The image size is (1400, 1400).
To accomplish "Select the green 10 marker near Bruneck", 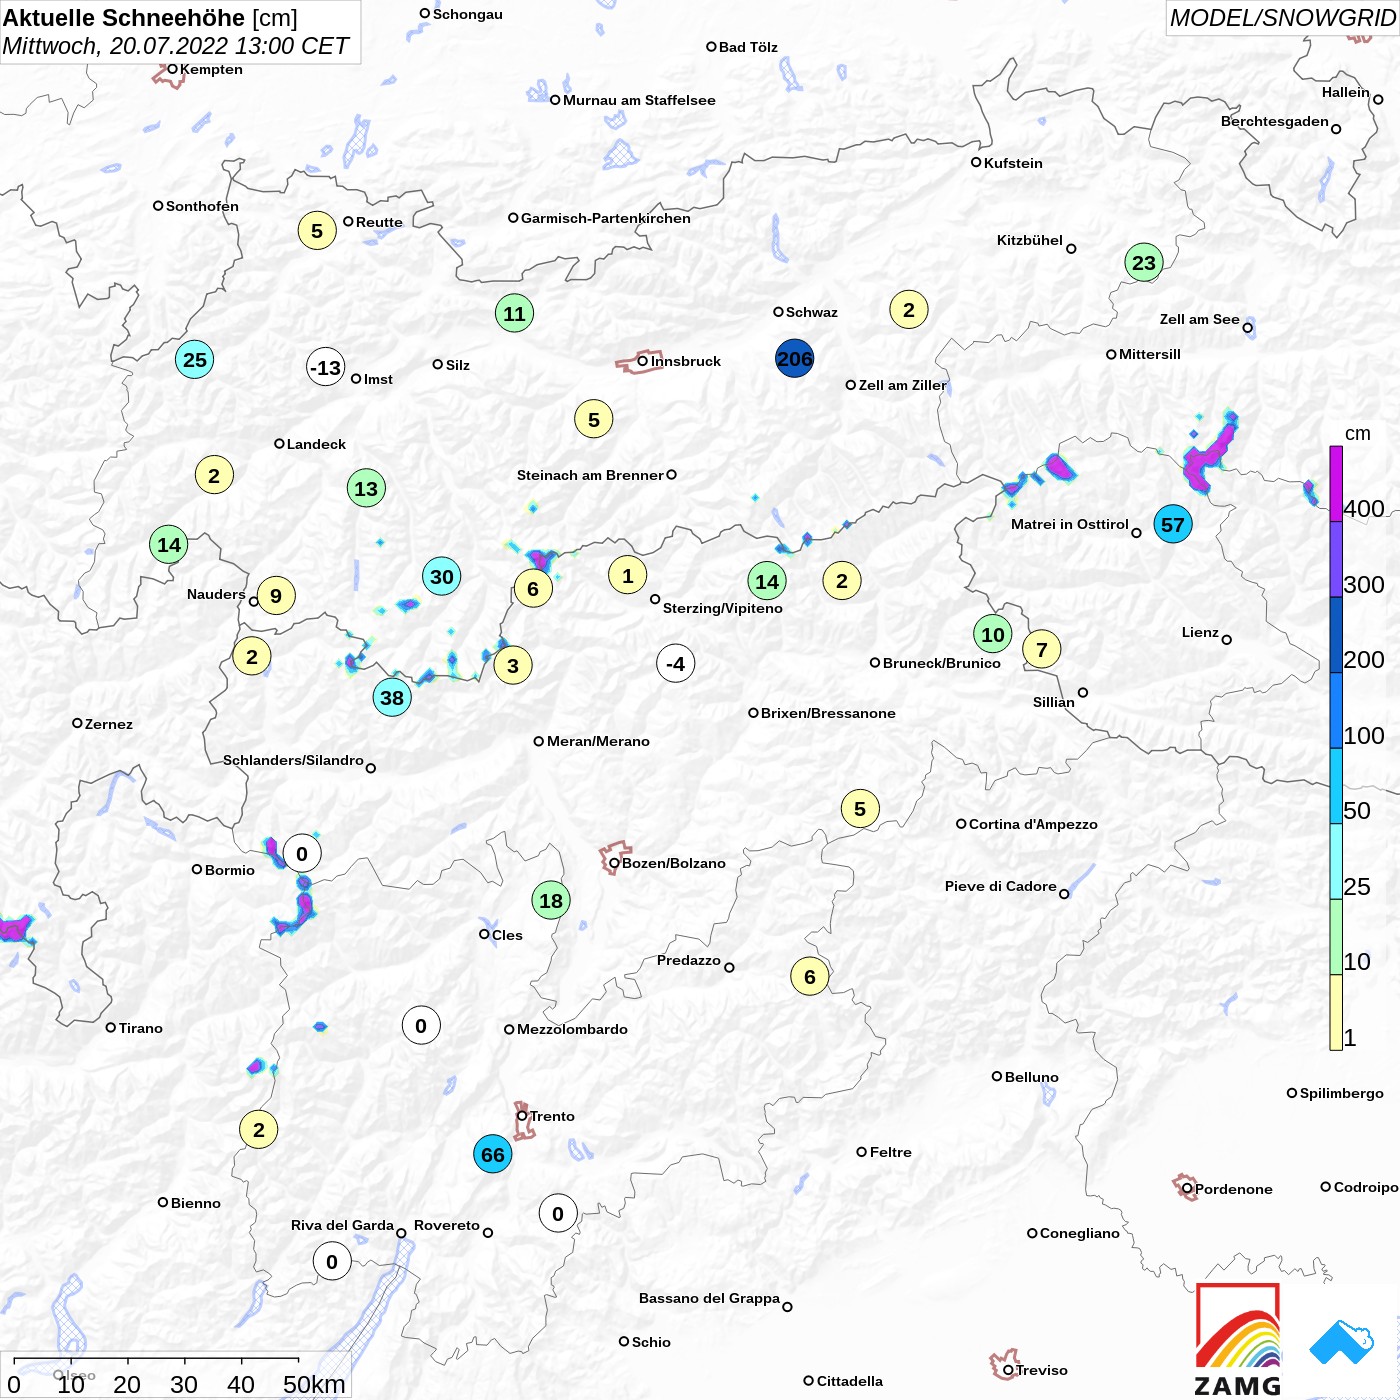I will coord(993,634).
